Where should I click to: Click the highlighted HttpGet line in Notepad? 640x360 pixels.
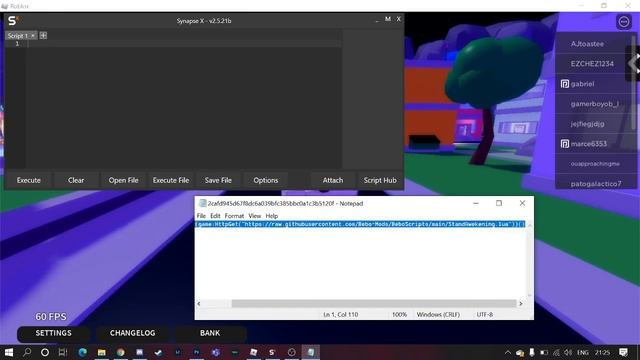360,224
